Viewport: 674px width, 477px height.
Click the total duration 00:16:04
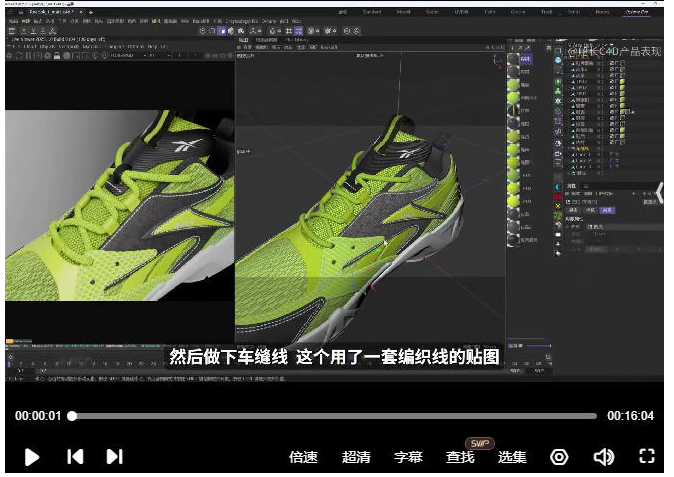click(630, 416)
